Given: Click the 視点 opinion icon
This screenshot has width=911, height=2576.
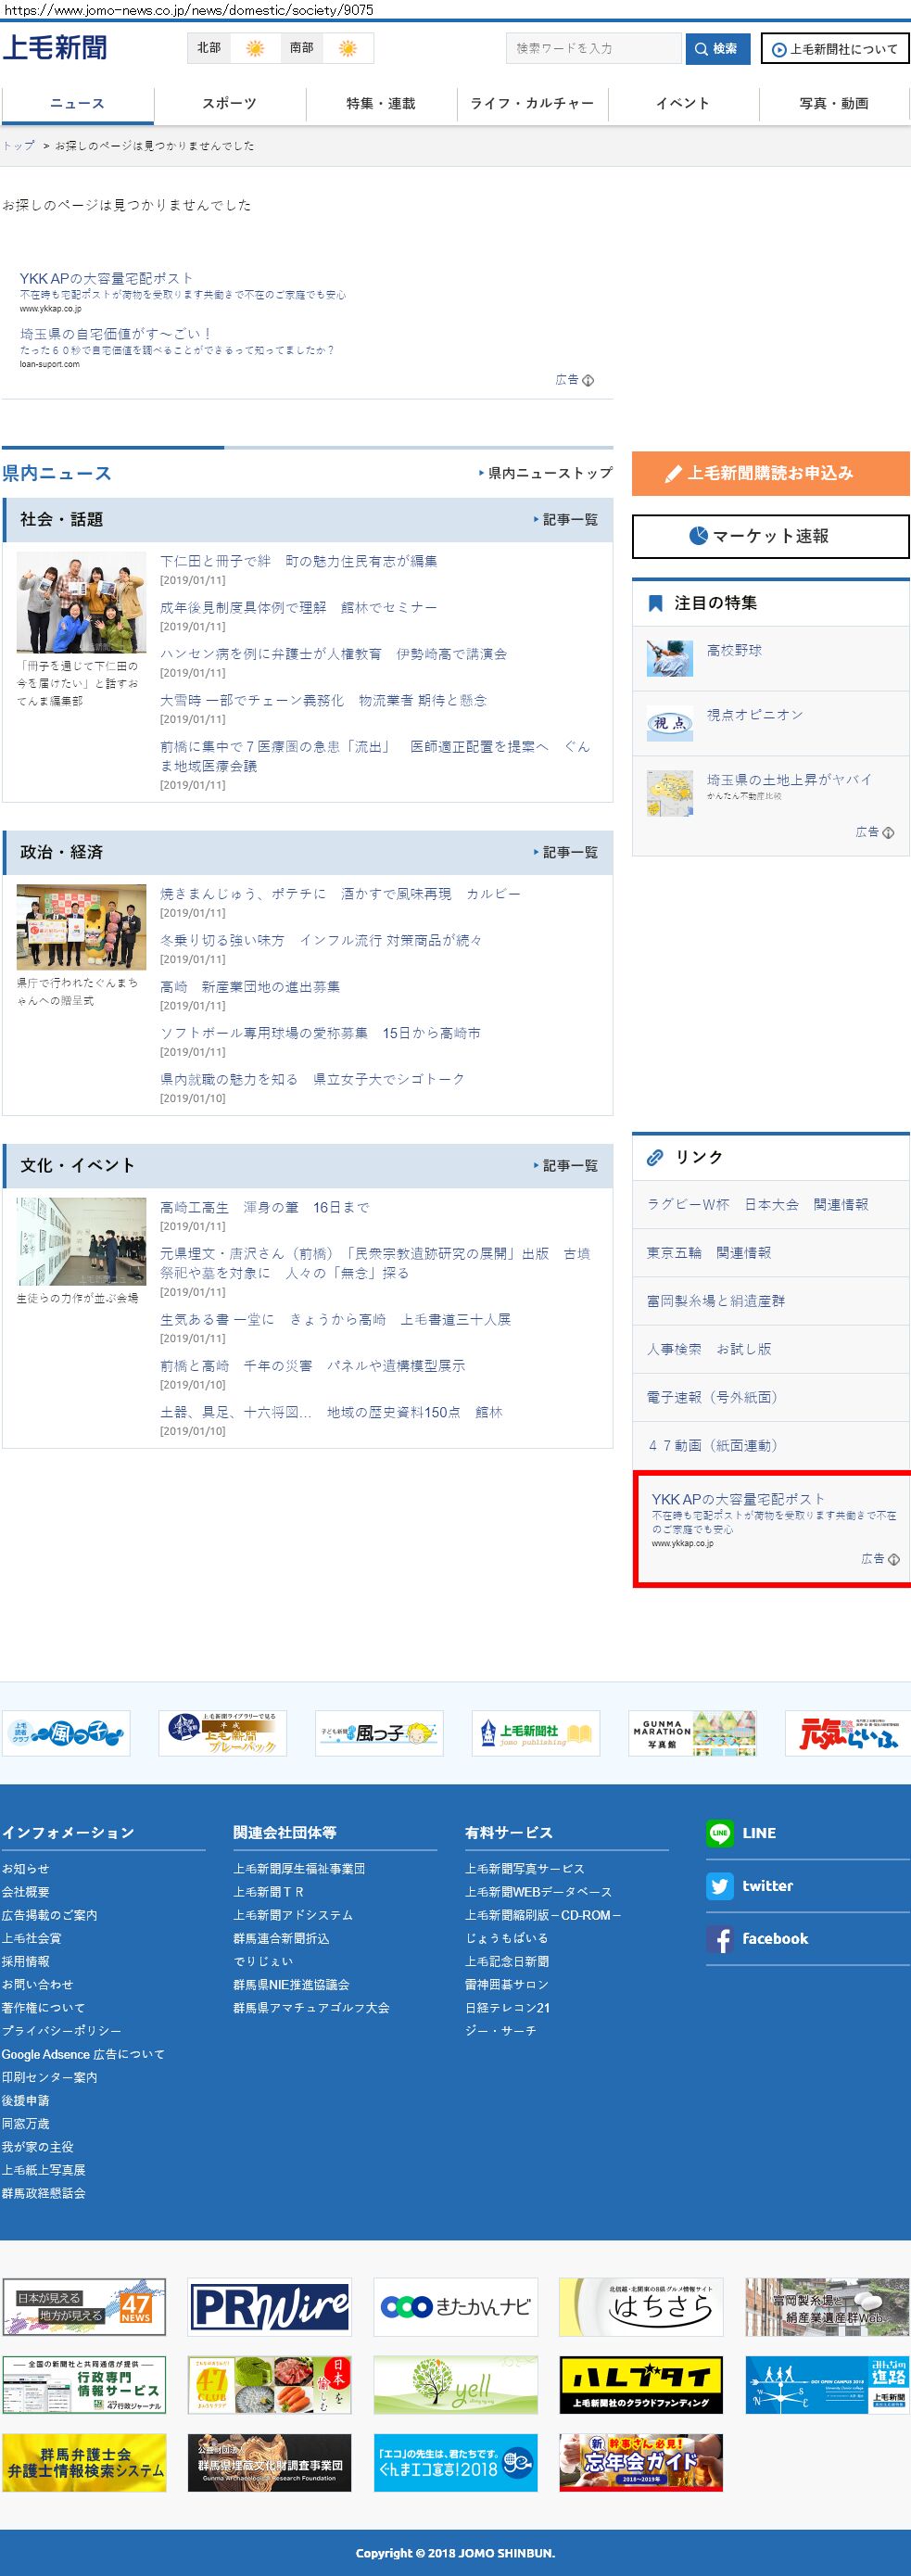Looking at the screenshot, I should tap(669, 722).
